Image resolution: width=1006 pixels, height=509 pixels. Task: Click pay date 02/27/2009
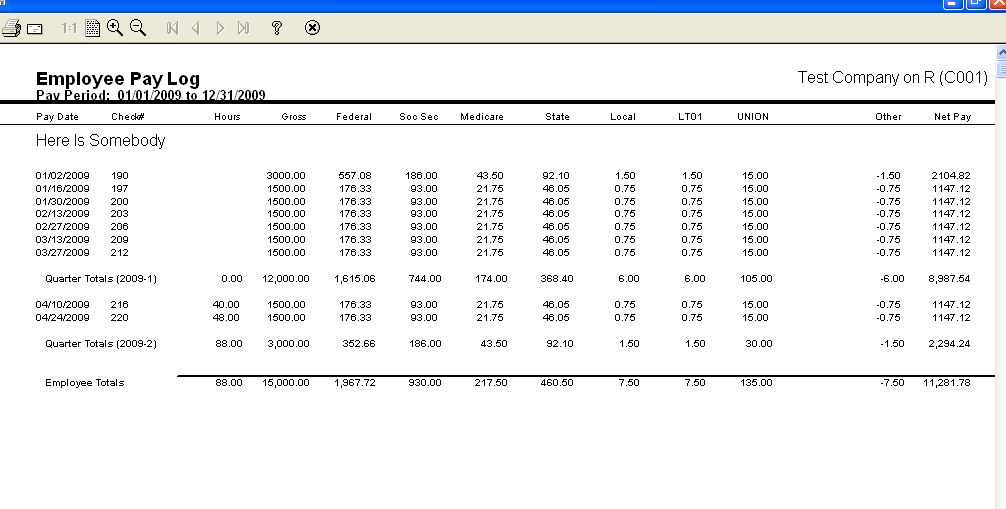pyautogui.click(x=62, y=227)
